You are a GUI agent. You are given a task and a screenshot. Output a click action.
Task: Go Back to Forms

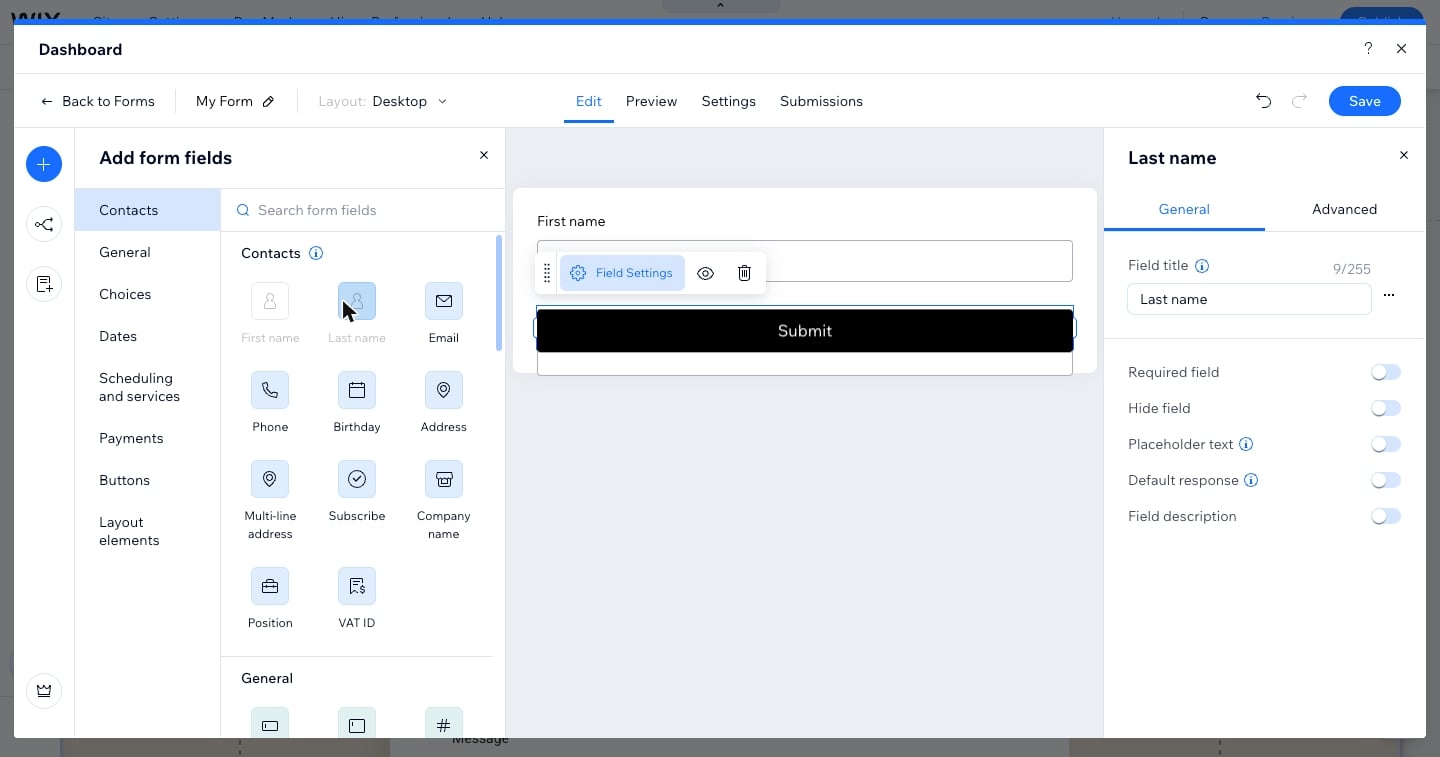98,101
